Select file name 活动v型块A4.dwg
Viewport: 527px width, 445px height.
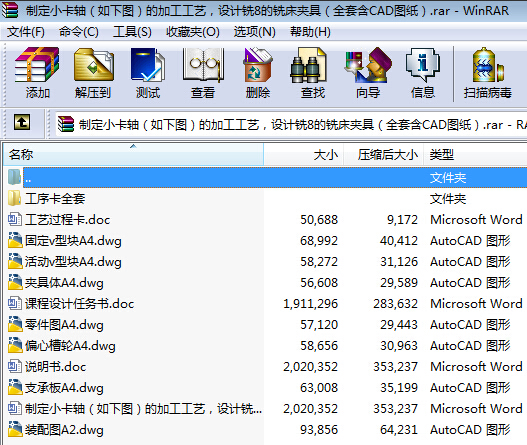coord(73,262)
